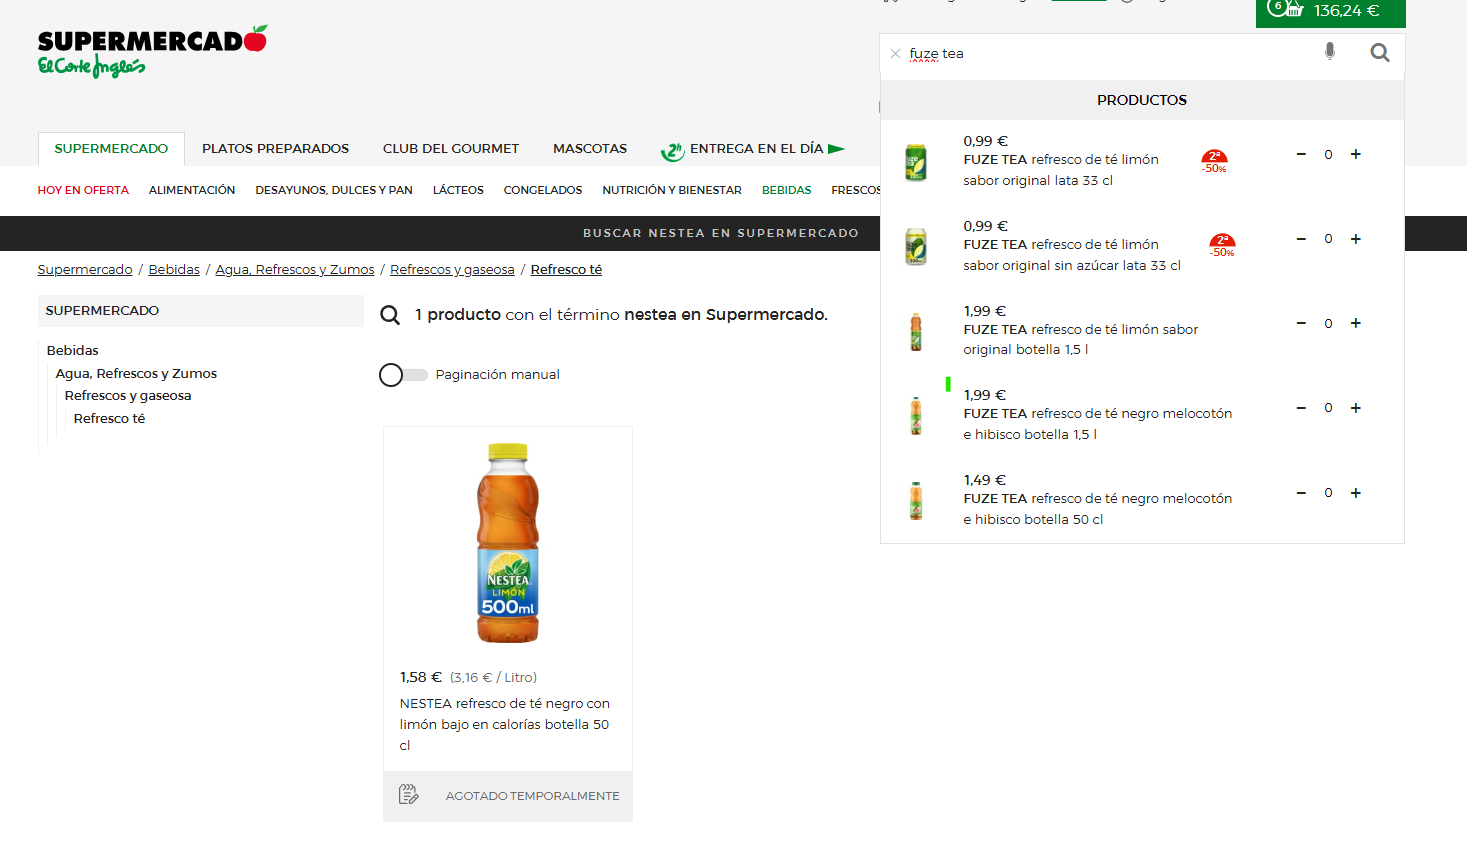Open thumbnail of Fuze Tea melocotón 1,5 l bottle
Image resolution: width=1467 pixels, height=852 pixels.
tap(916, 416)
